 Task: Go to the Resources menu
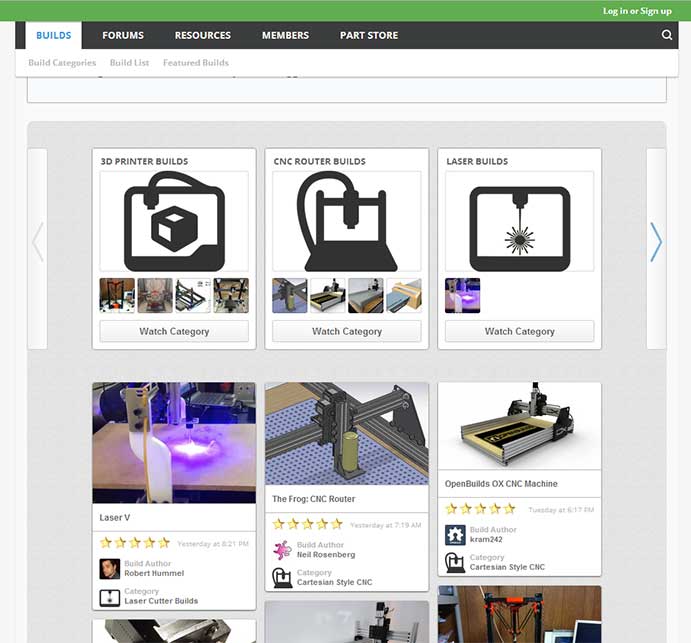[202, 36]
